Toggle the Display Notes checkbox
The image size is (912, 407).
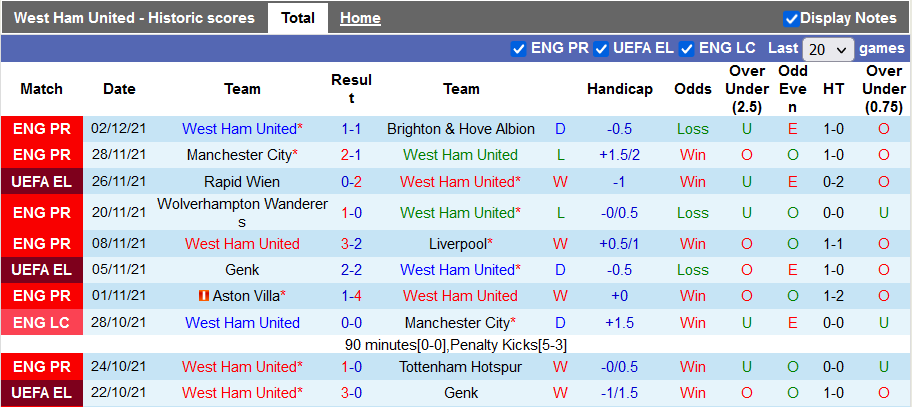(x=791, y=18)
